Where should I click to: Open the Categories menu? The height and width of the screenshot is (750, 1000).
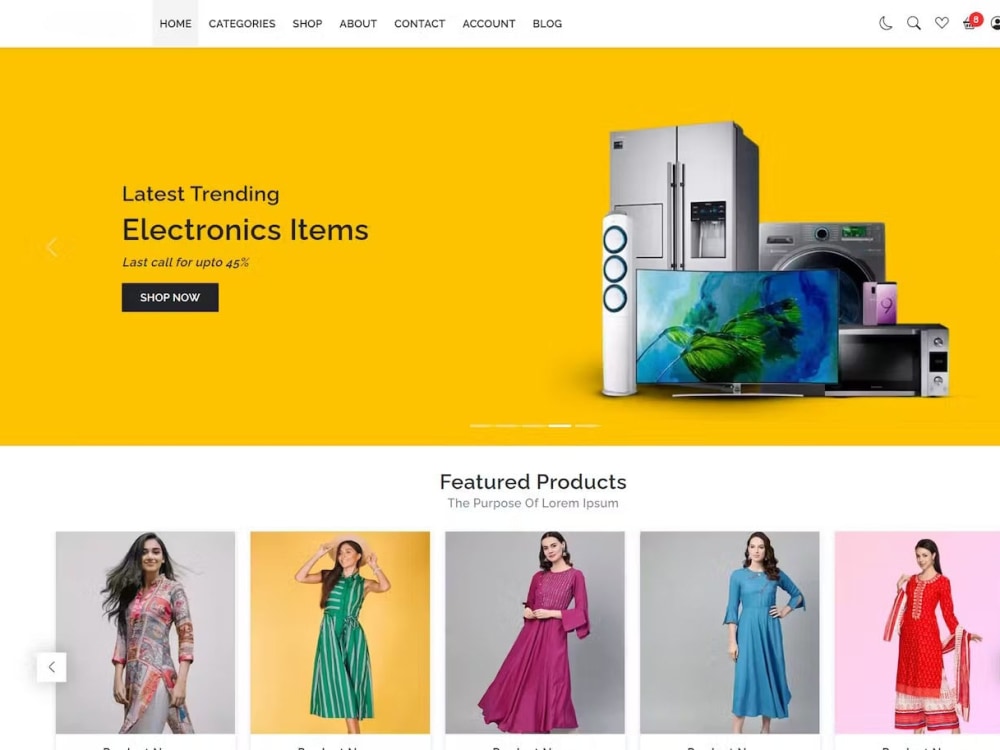coord(242,24)
